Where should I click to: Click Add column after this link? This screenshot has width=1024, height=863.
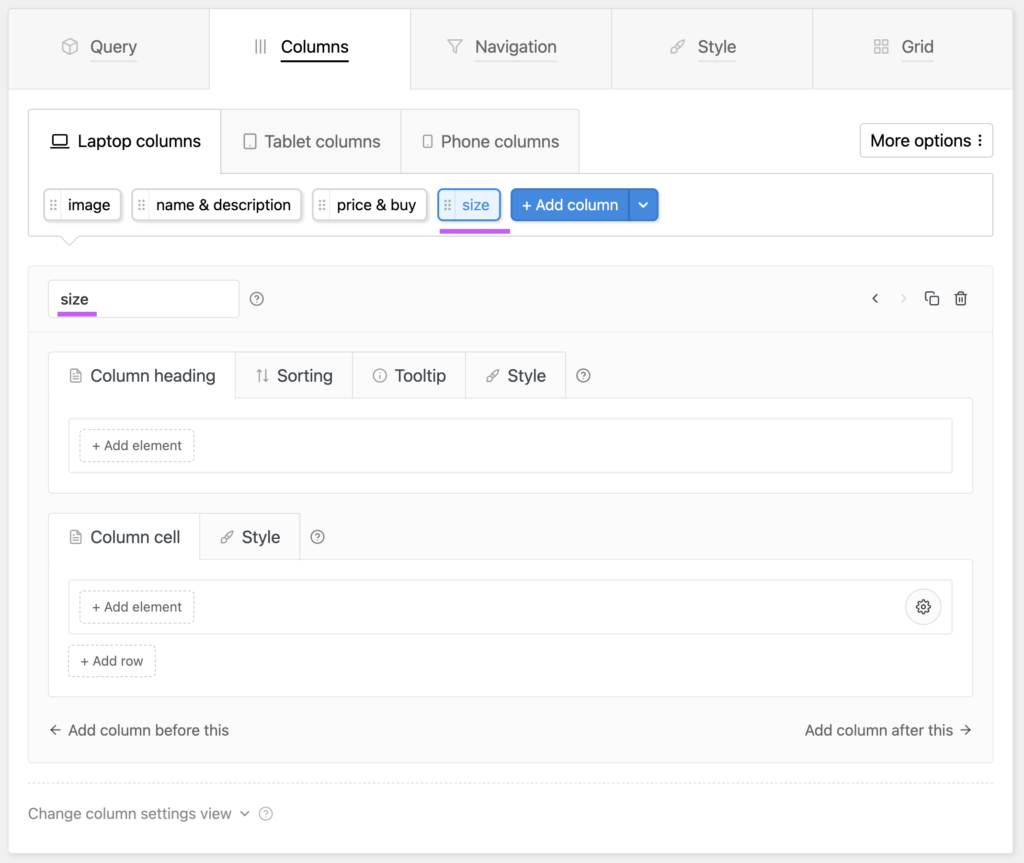click(888, 730)
